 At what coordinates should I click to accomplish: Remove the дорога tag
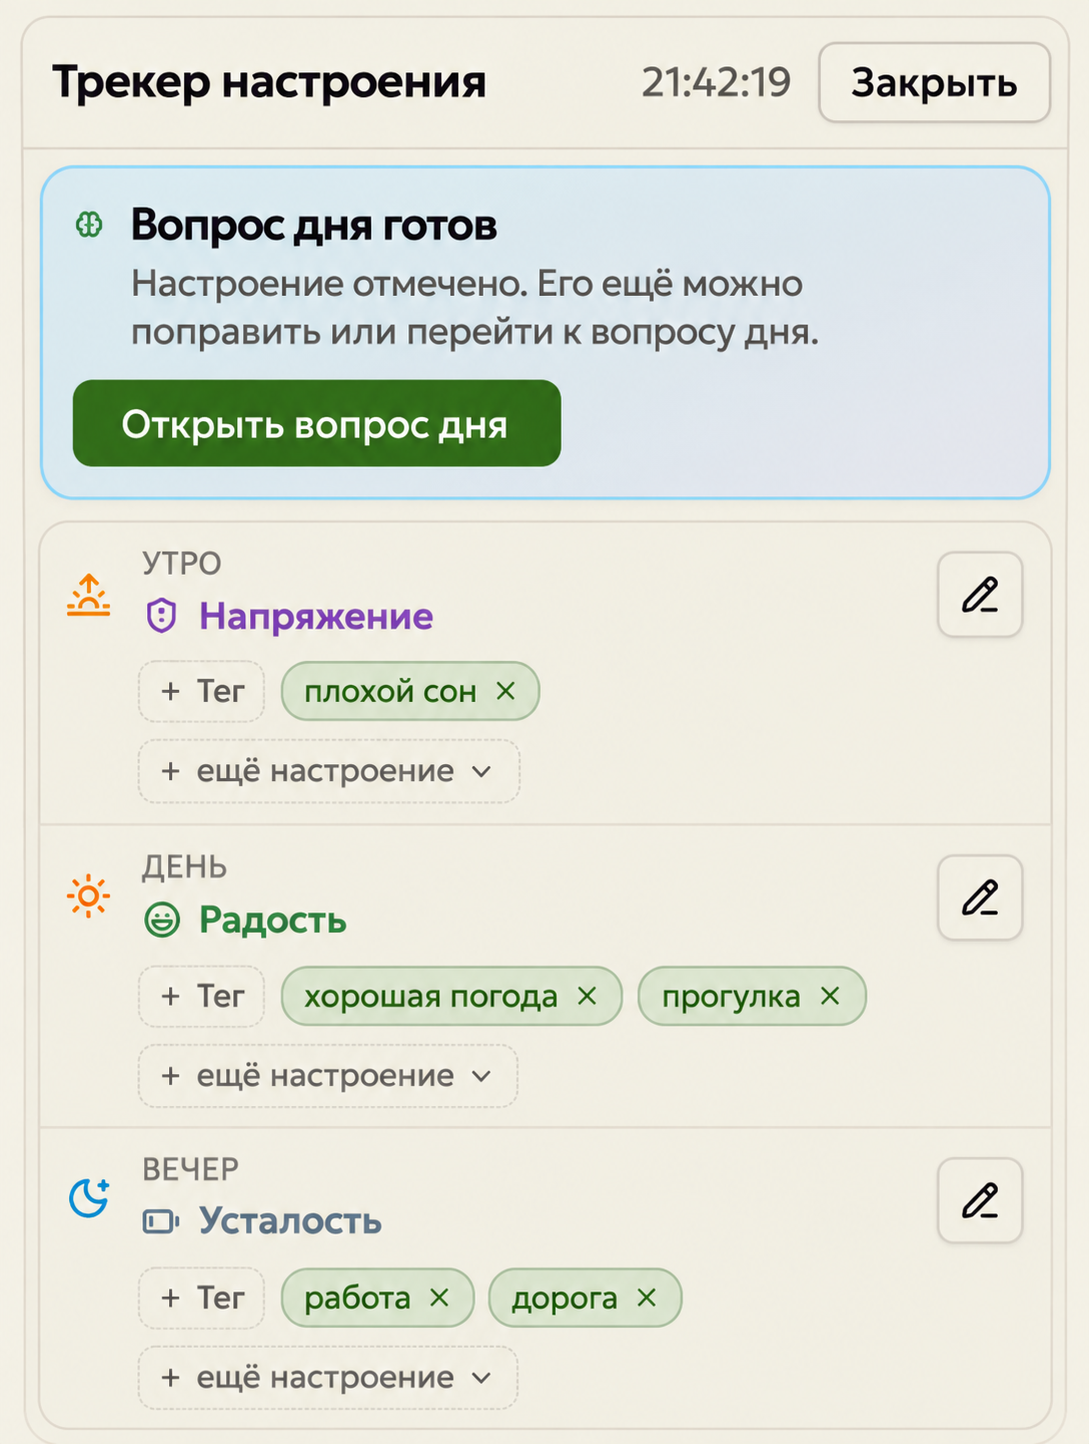[647, 1298]
